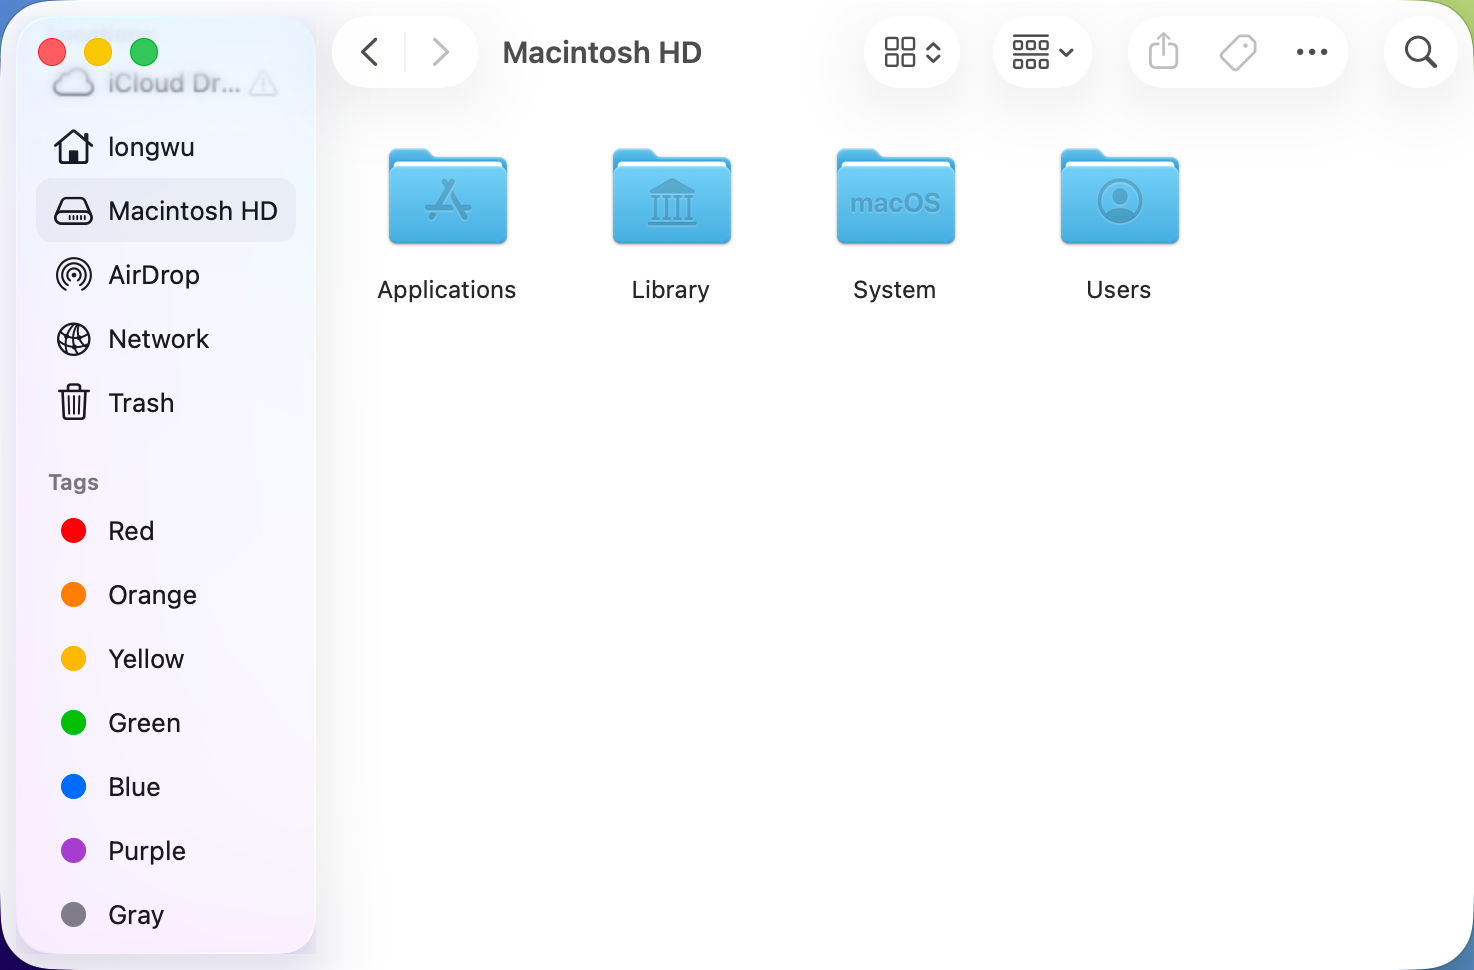The image size is (1474, 970).
Task: Select the Library folder icon
Action: 672,197
